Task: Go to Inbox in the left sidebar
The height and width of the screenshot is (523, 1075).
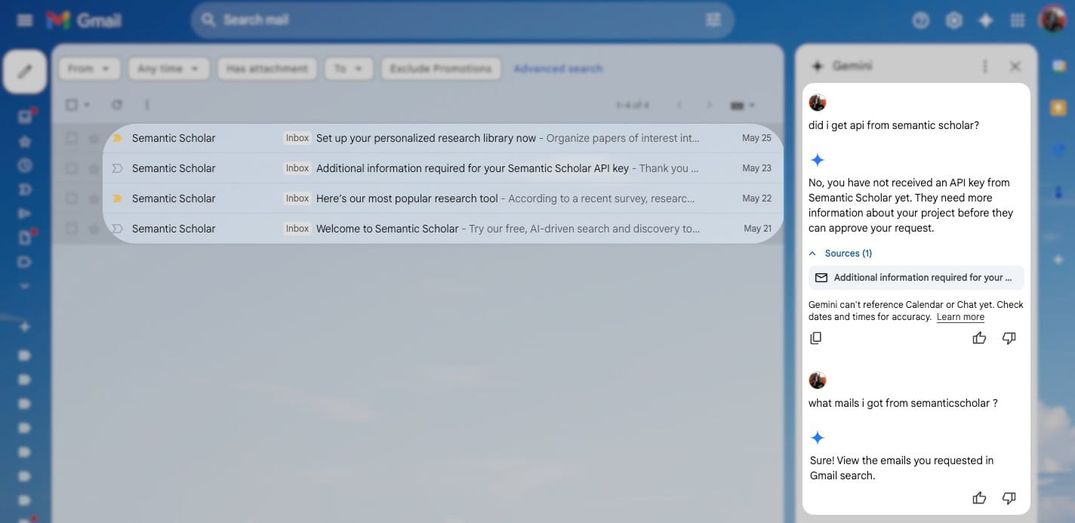Action: coord(25,117)
